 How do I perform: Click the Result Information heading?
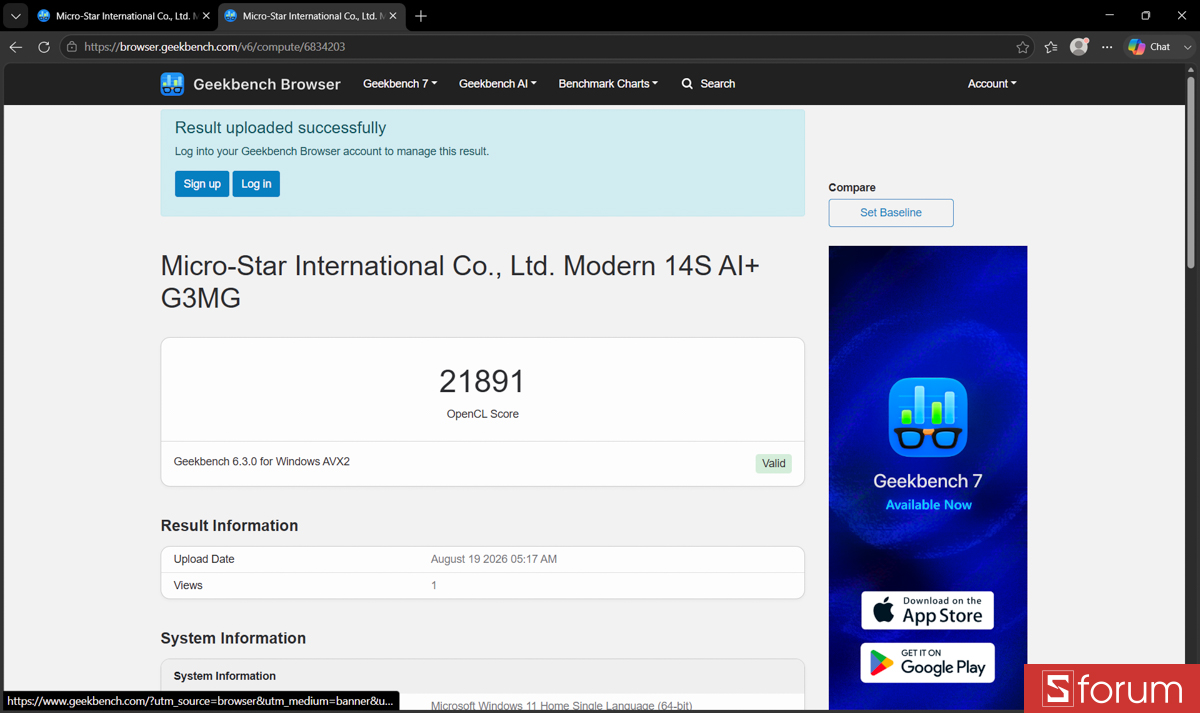click(x=229, y=526)
